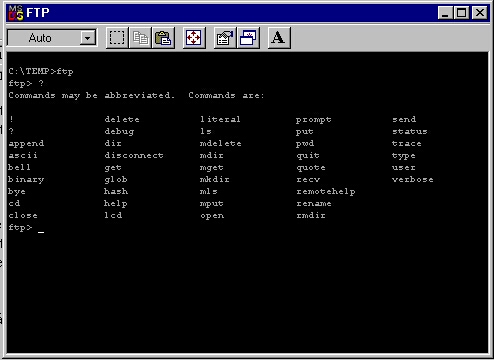This screenshot has width=494, height=360.
Task: Click the Mark selection toolbar icon
Action: [117, 38]
